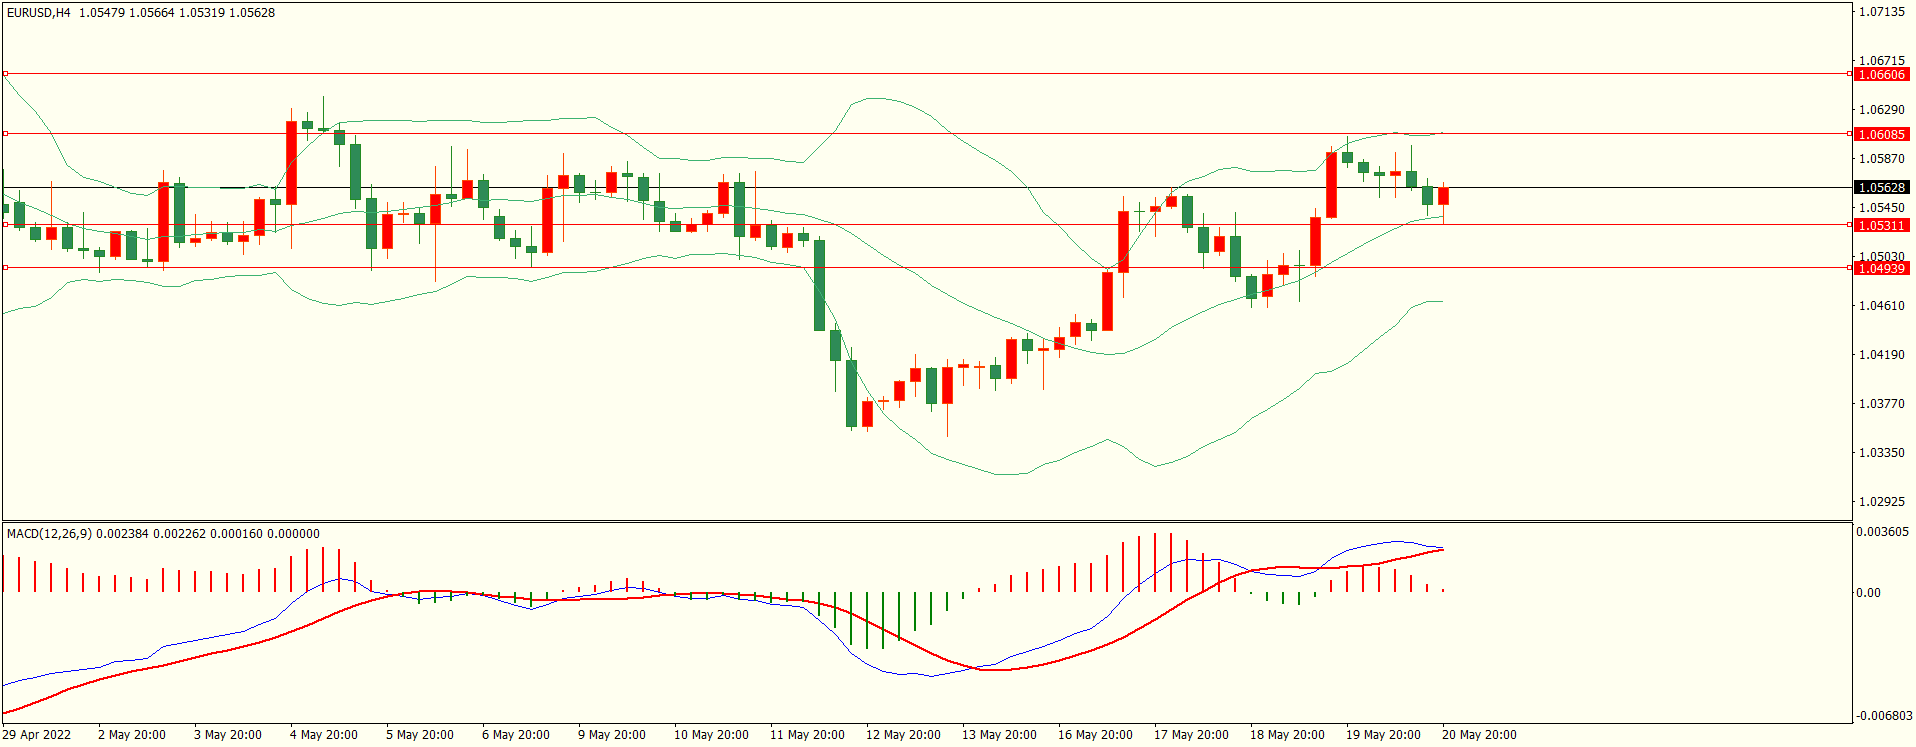The height and width of the screenshot is (747, 1916).
Task: Click the EURUSD,H4 chart title text
Action: click(x=39, y=13)
